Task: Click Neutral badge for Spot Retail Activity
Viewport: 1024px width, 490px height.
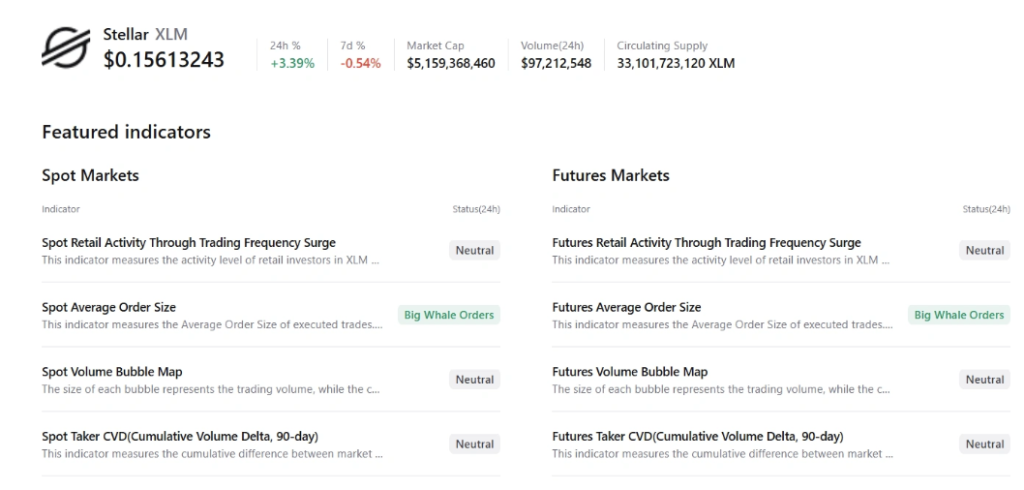Action: pyautogui.click(x=474, y=250)
